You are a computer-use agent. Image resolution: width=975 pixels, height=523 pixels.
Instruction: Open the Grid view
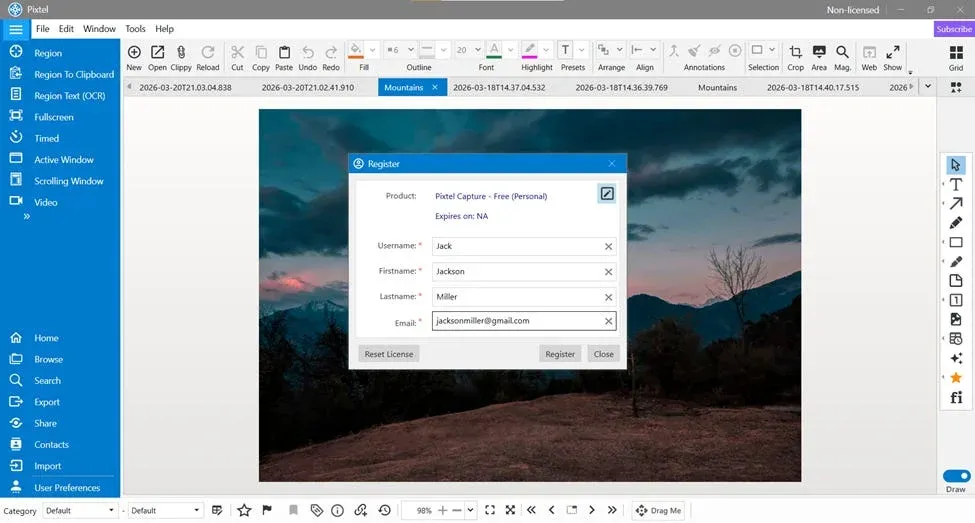tap(956, 52)
